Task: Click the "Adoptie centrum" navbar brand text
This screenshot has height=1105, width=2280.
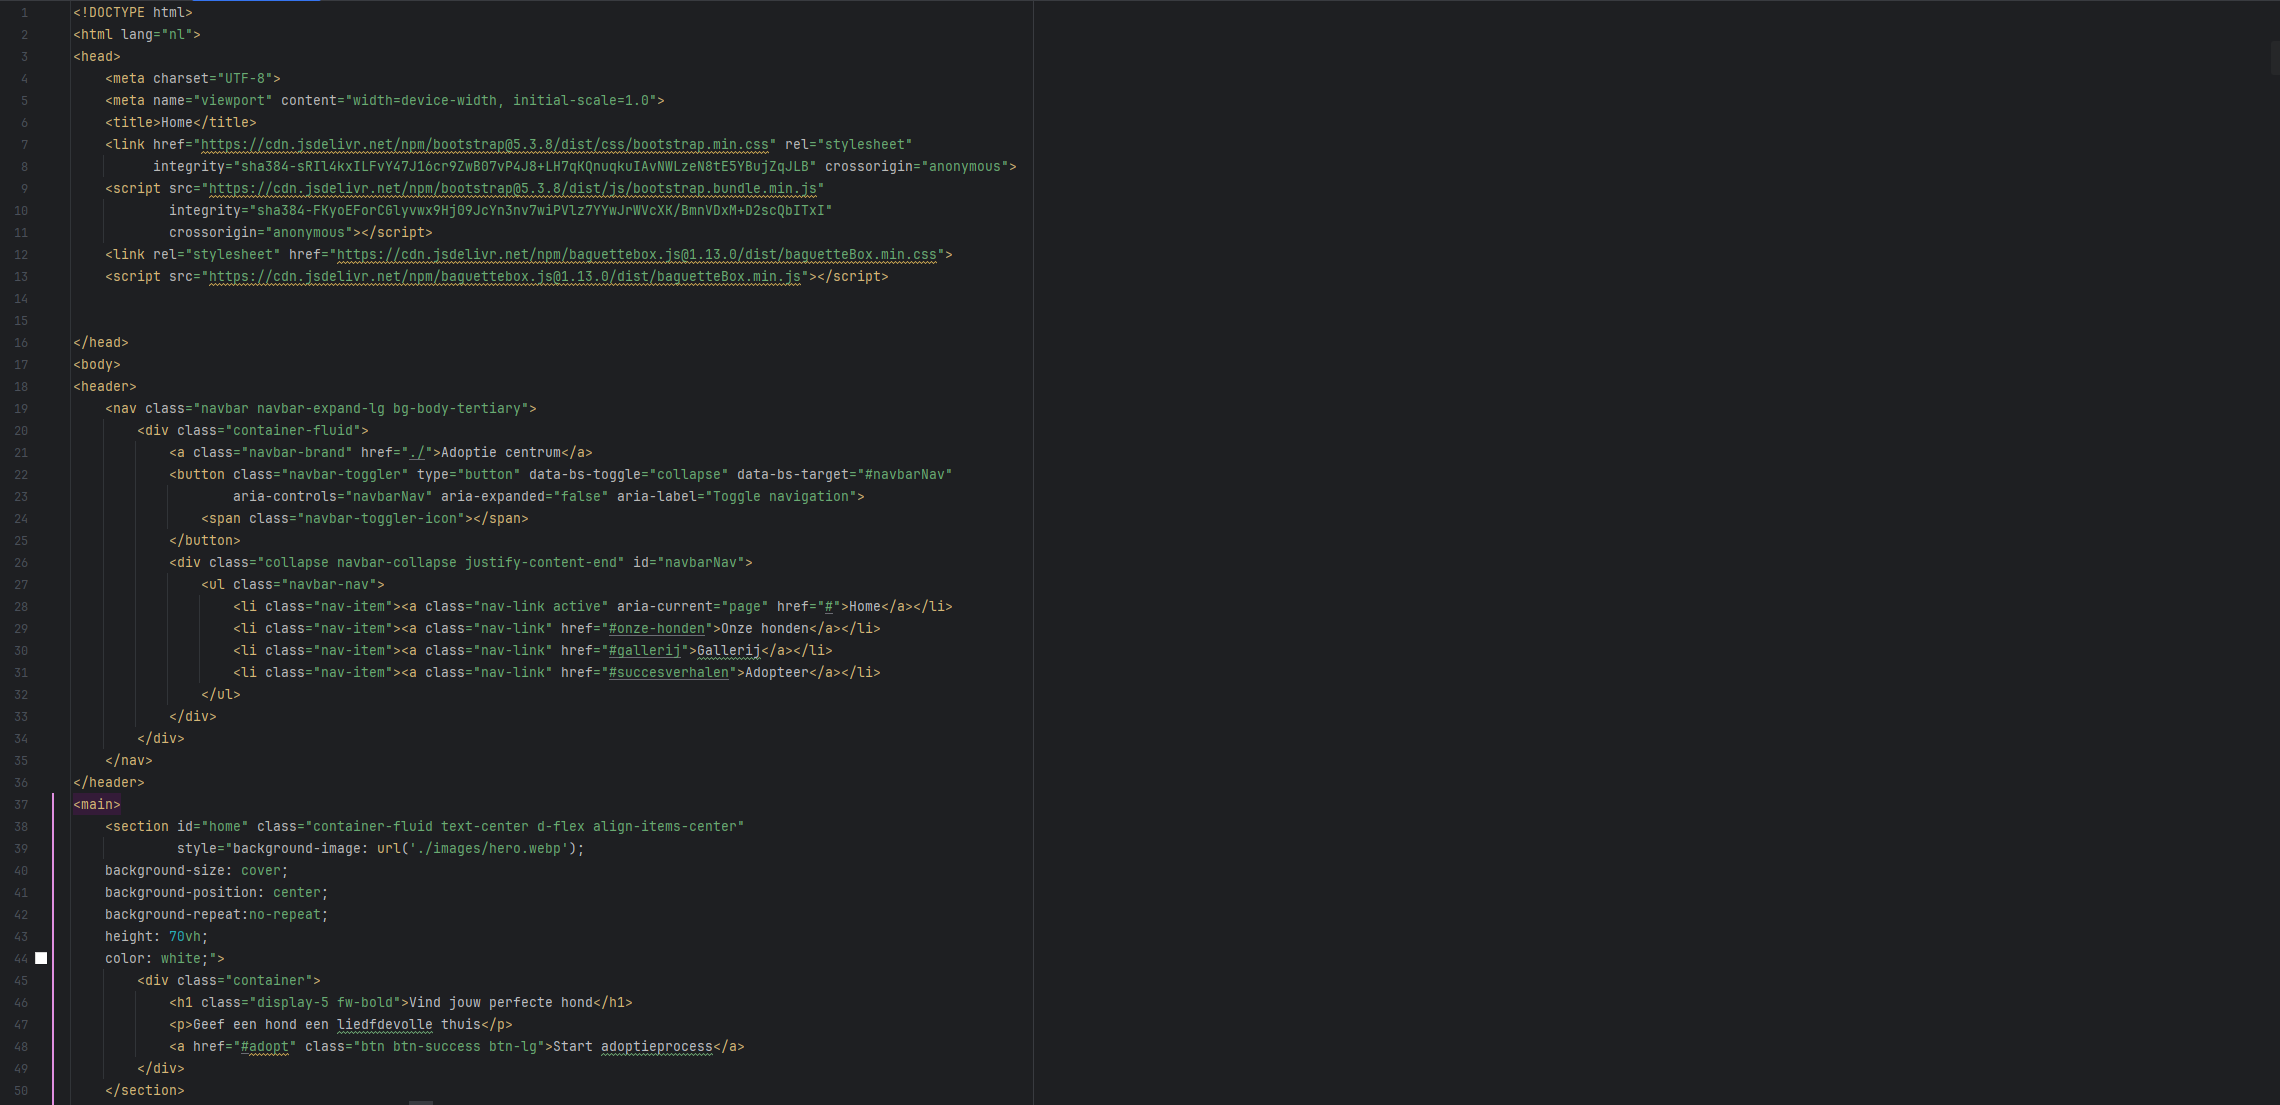Action: tap(501, 453)
